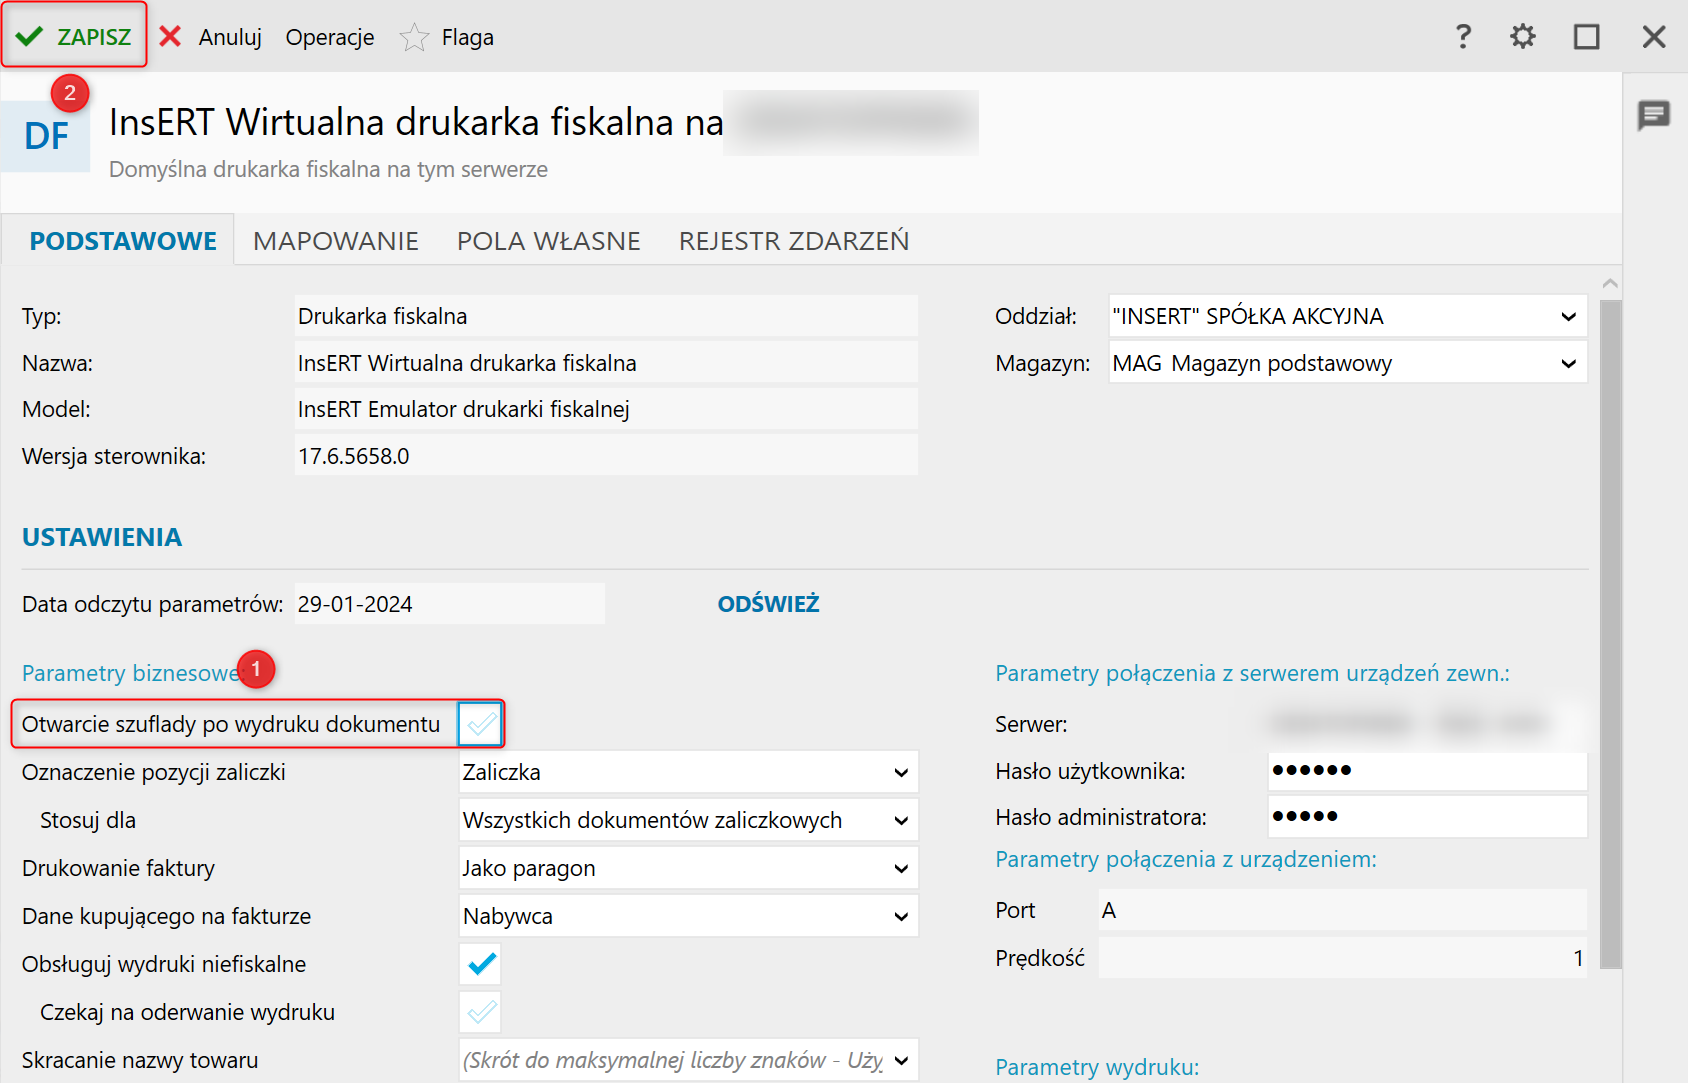Click the Nazwa field InsERT Wirtualna drukarka fiskalna
The image size is (1688, 1083).
[x=605, y=363]
